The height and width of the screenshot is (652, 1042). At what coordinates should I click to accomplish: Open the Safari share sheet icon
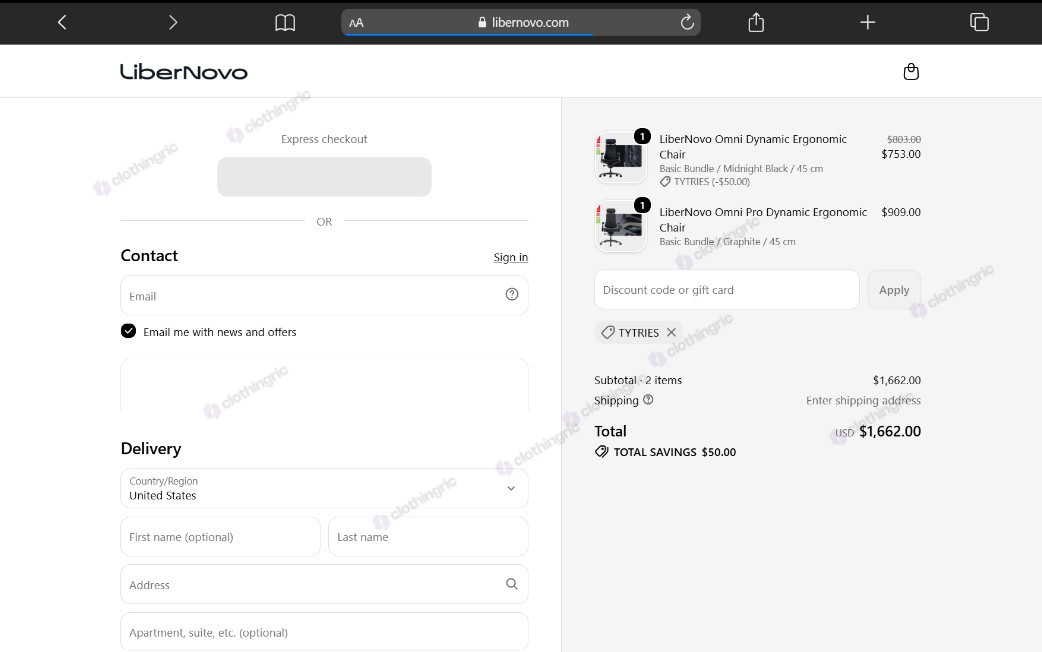click(756, 22)
